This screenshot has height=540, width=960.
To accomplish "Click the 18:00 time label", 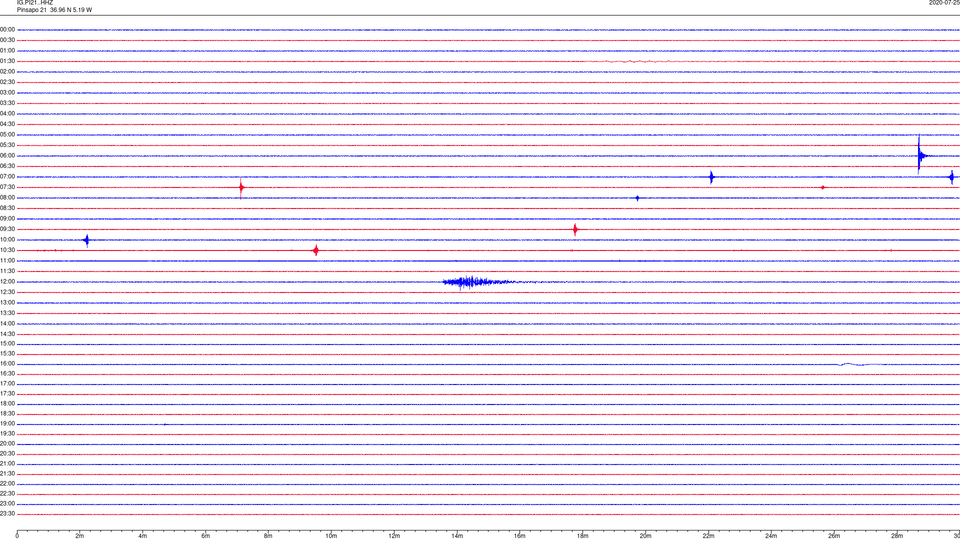I will tap(7, 404).
